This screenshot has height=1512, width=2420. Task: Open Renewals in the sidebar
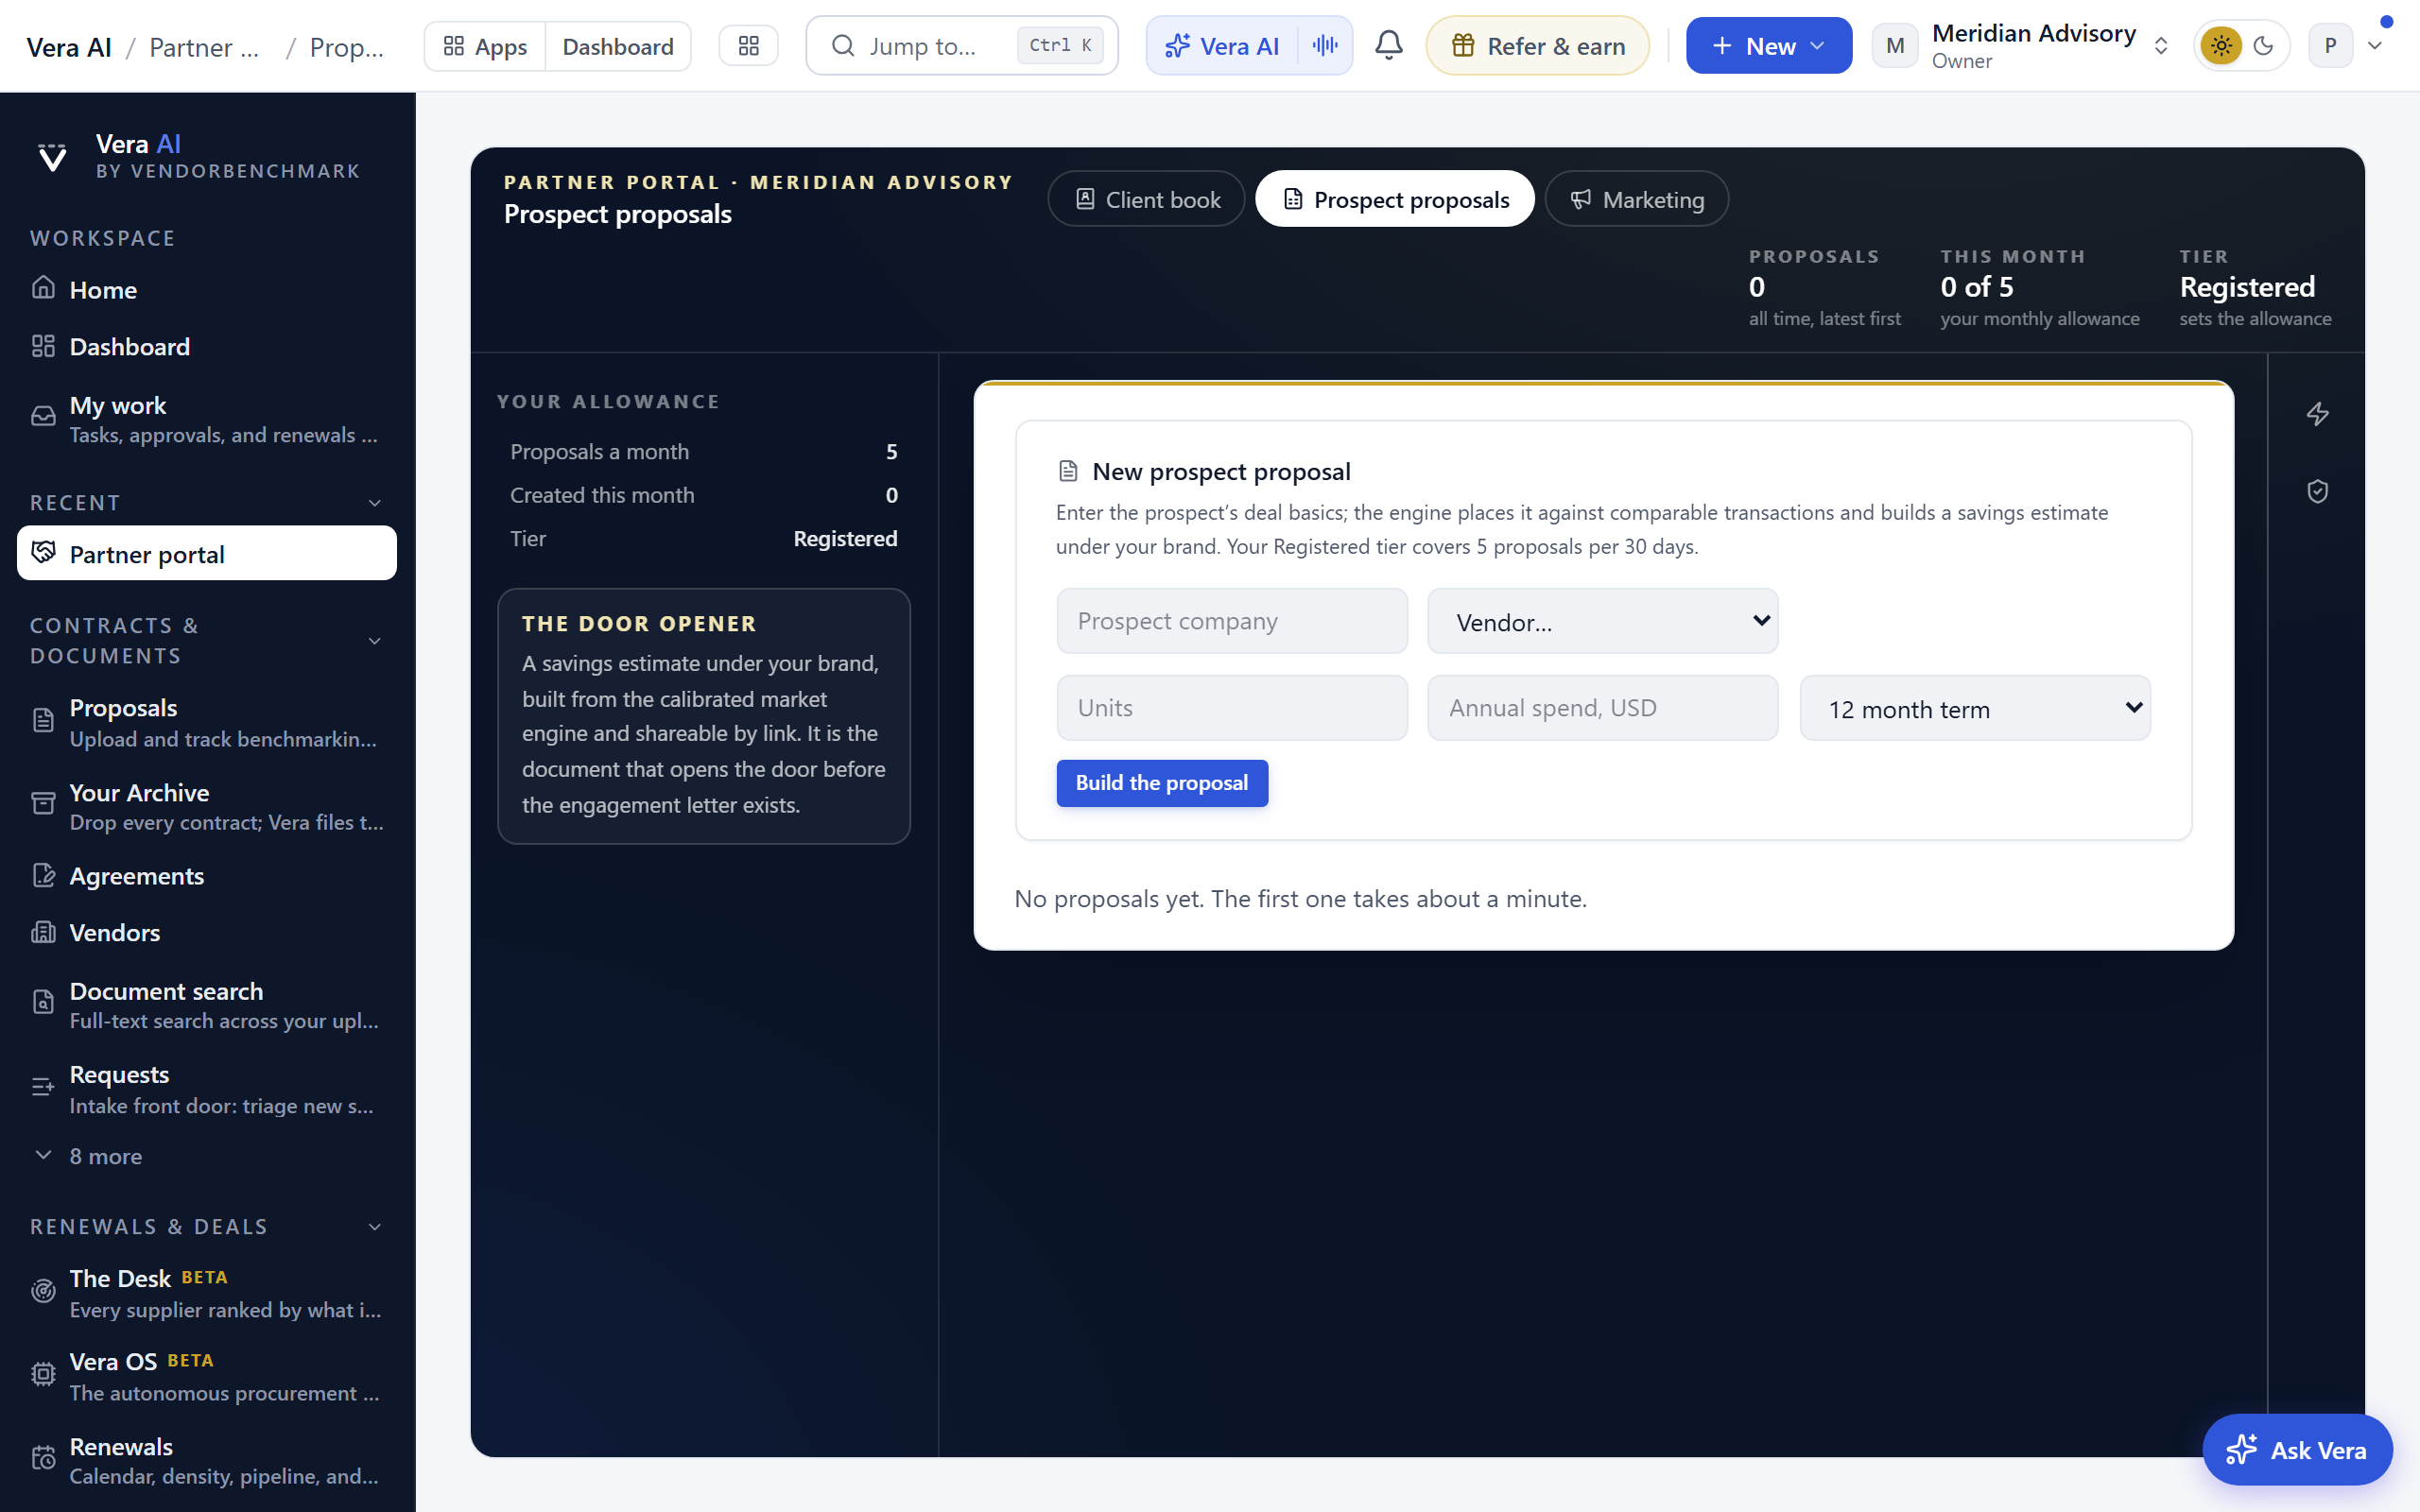tap(207, 1460)
